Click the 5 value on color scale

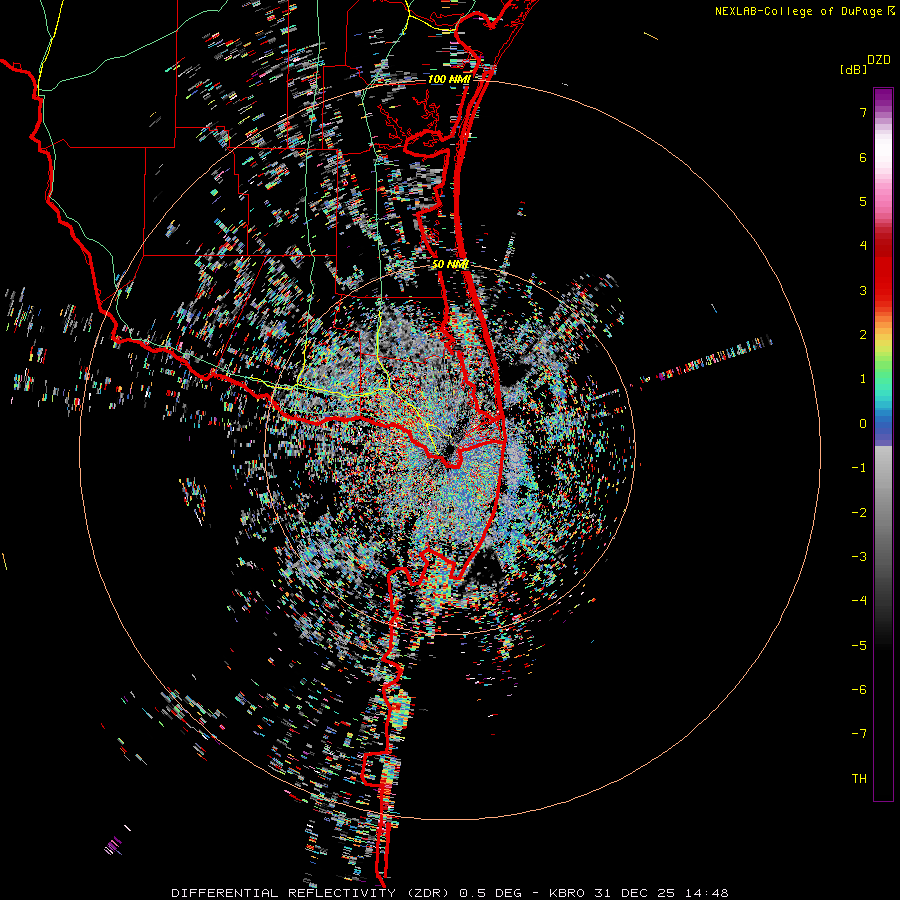click(x=863, y=201)
